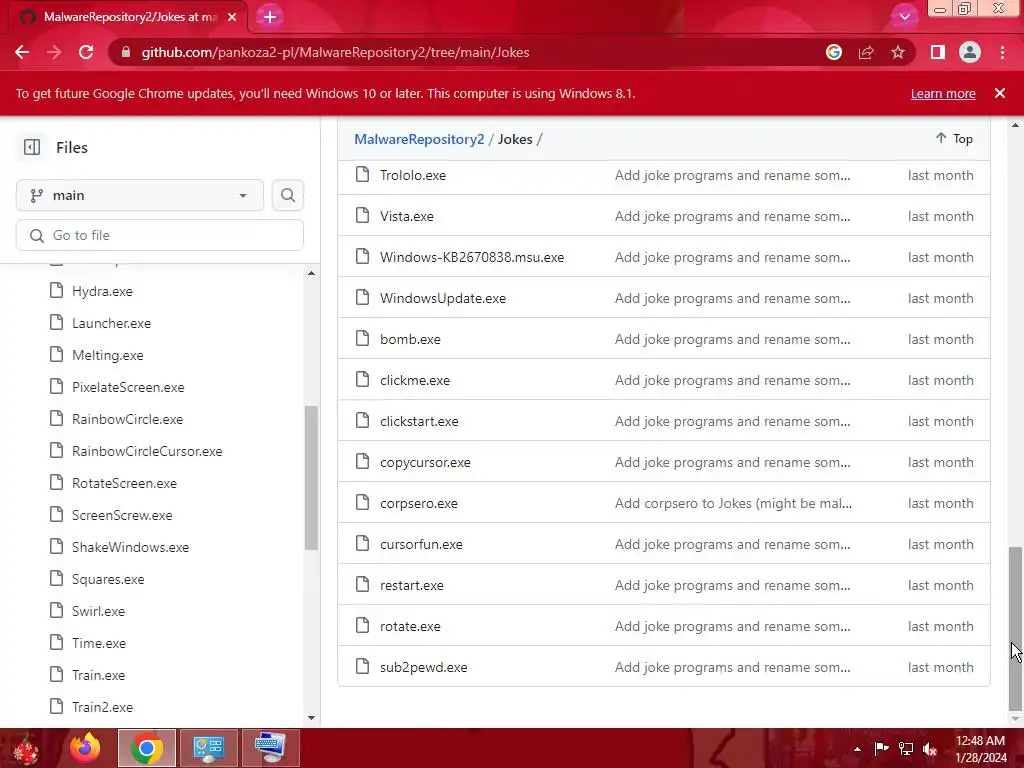Close the MalwareRepository2/Jokes tab
The image size is (1024, 768).
232,17
